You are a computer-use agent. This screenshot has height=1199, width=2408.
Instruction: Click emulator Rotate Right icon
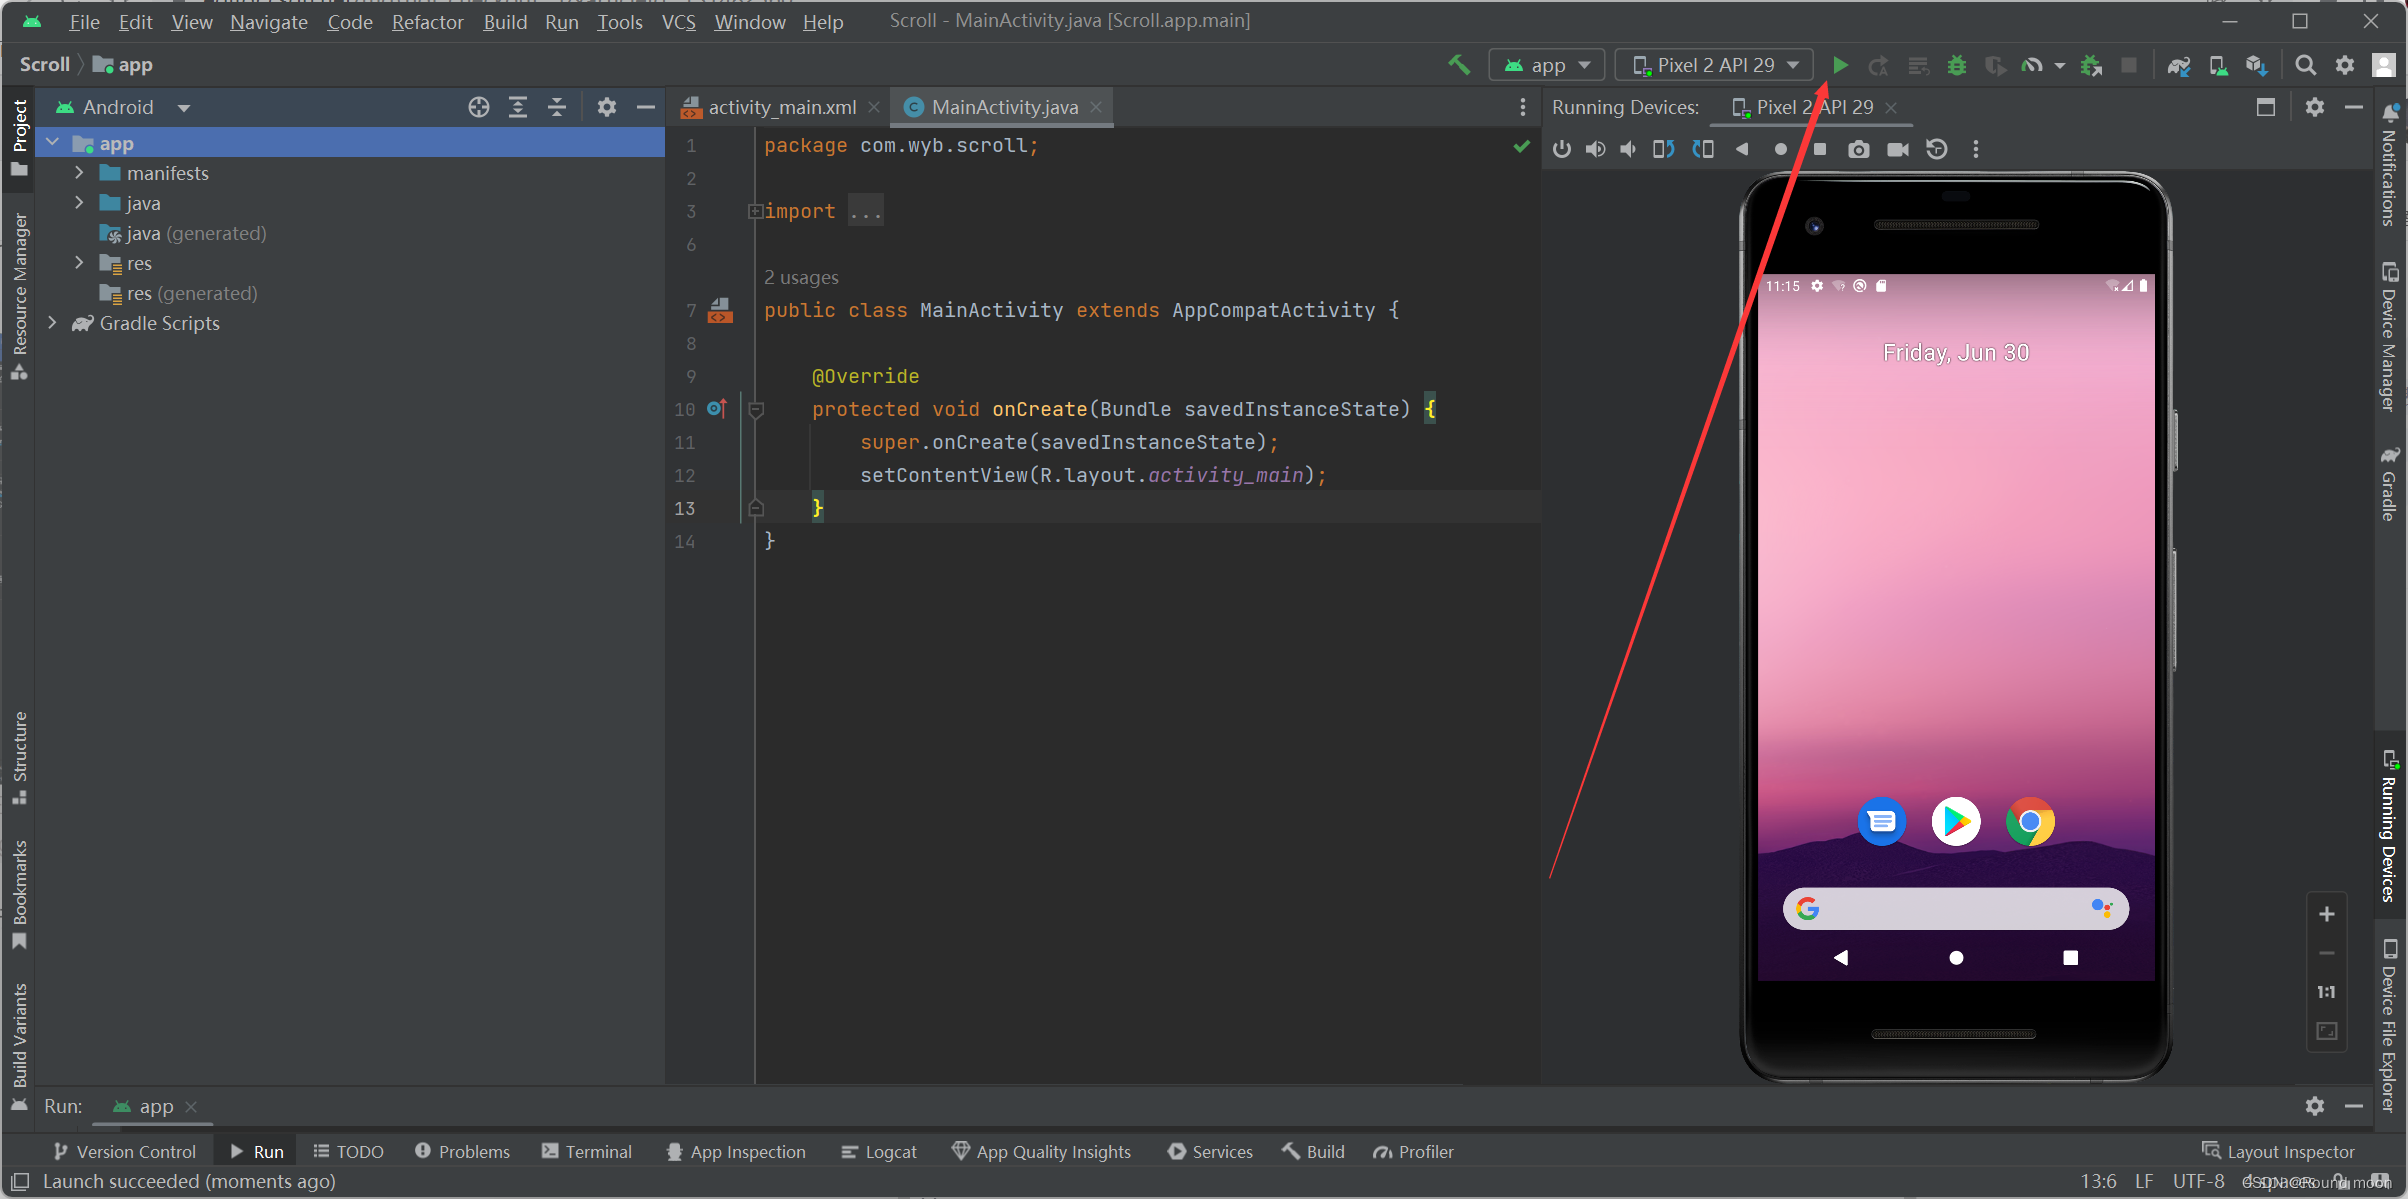pos(1703,149)
